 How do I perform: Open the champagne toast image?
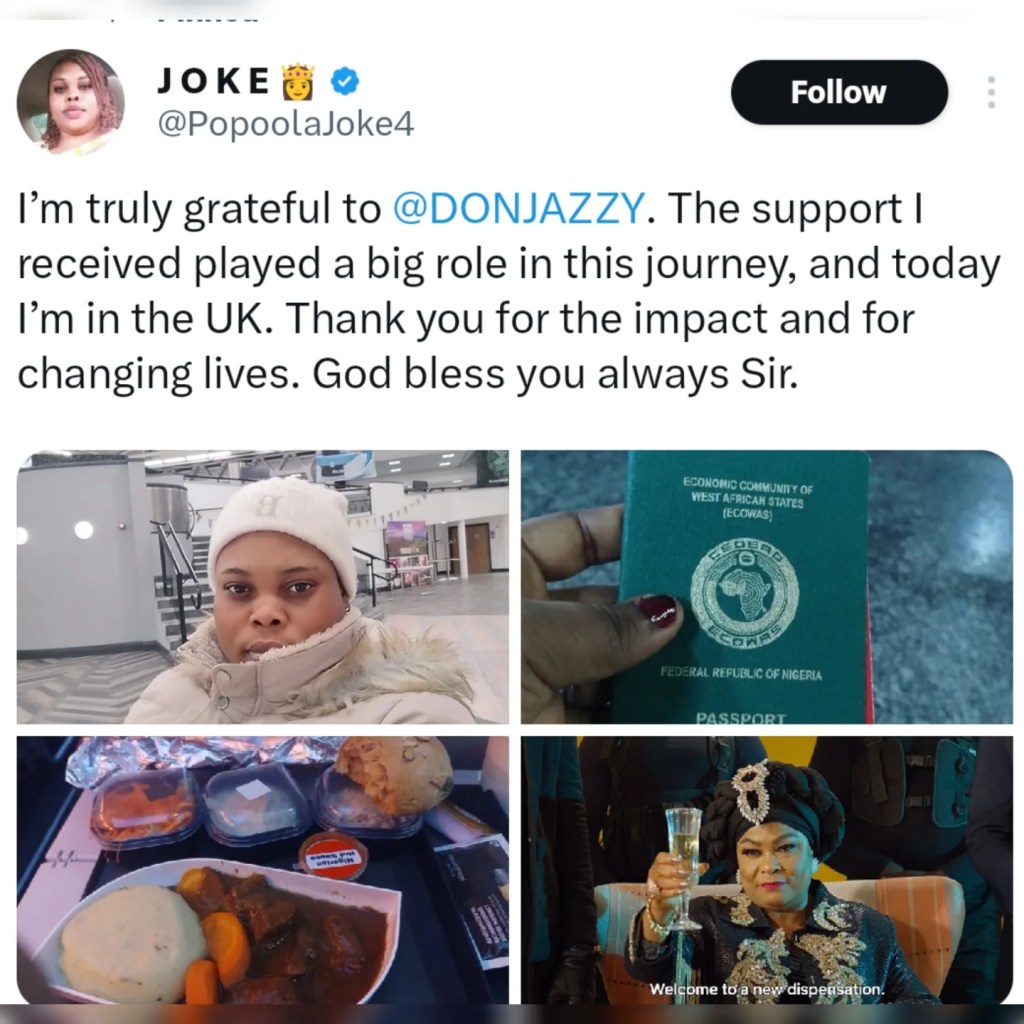click(x=766, y=870)
